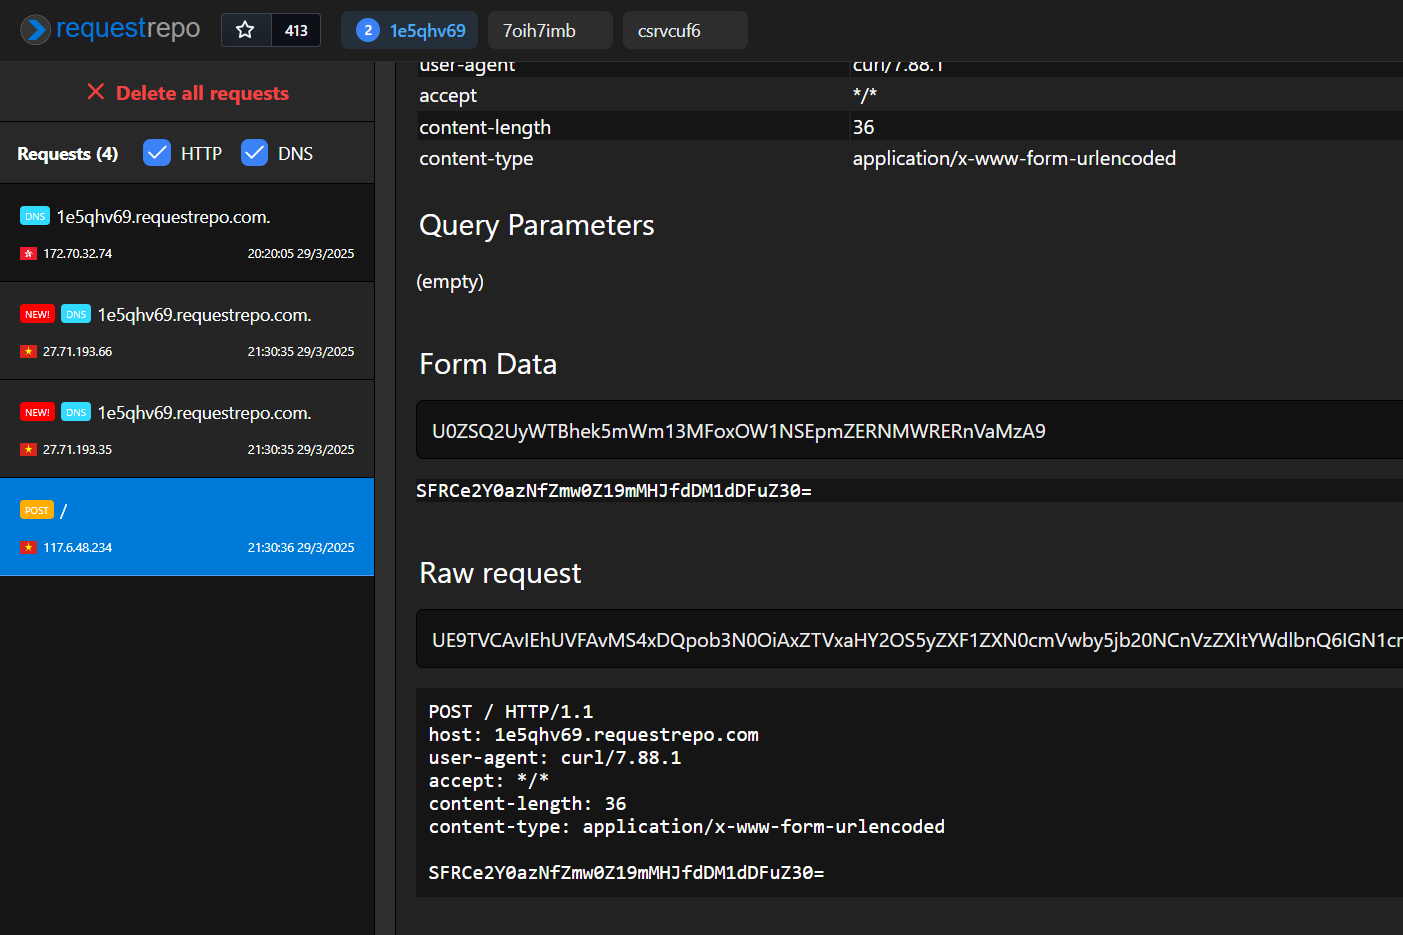Uncheck the DNS filter checkbox
Image resolution: width=1403 pixels, height=935 pixels.
pos(255,153)
